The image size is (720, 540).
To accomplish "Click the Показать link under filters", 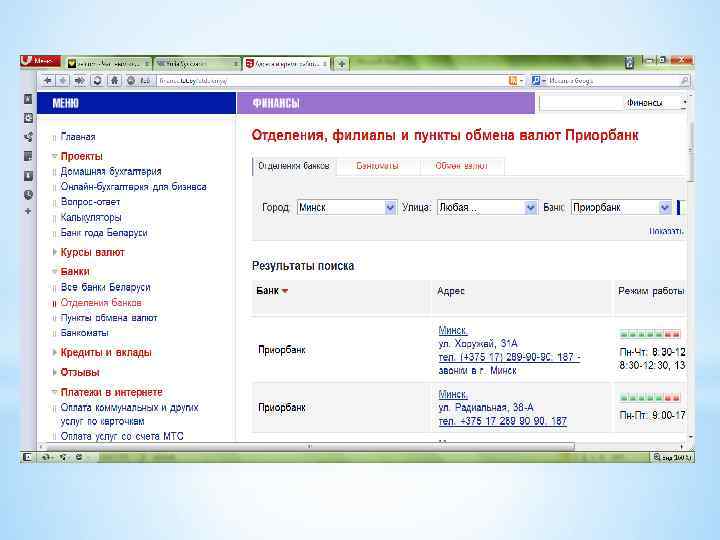I will point(666,231).
